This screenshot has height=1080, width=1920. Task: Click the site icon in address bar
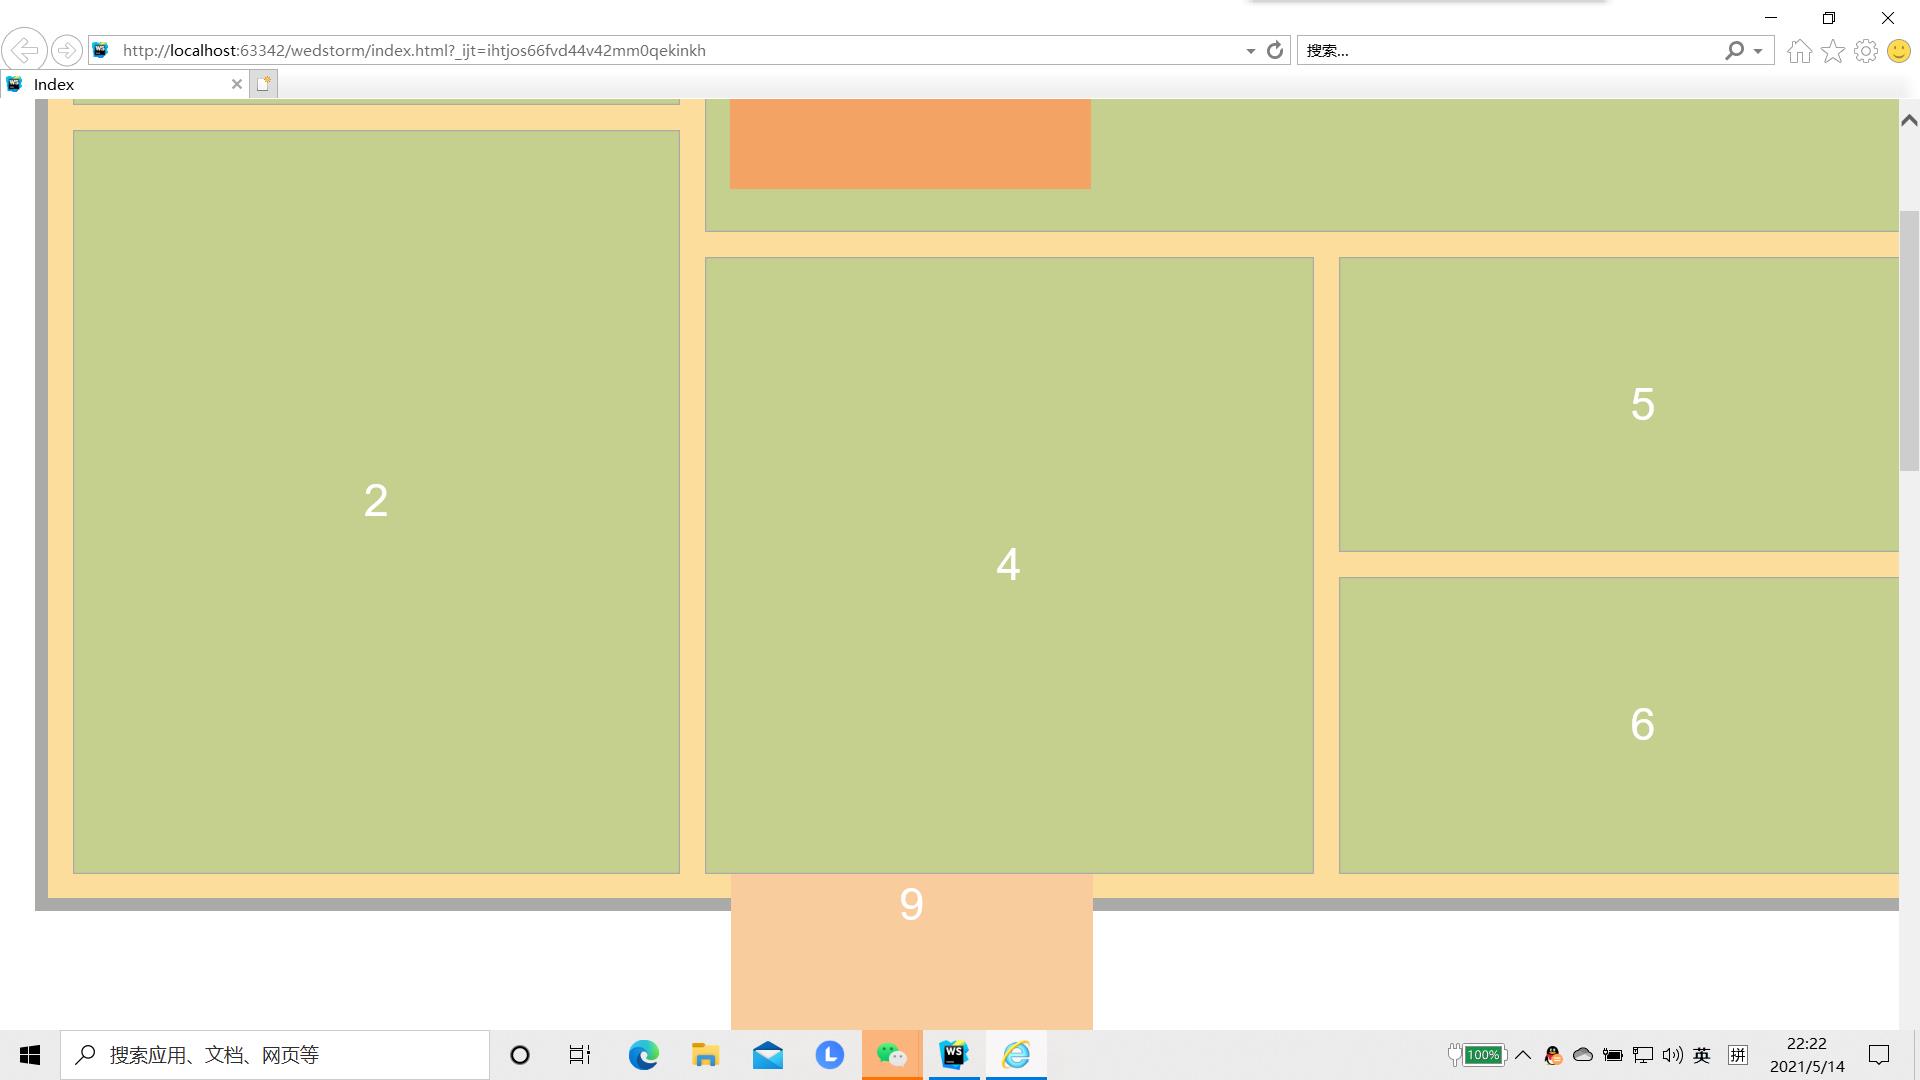click(100, 50)
